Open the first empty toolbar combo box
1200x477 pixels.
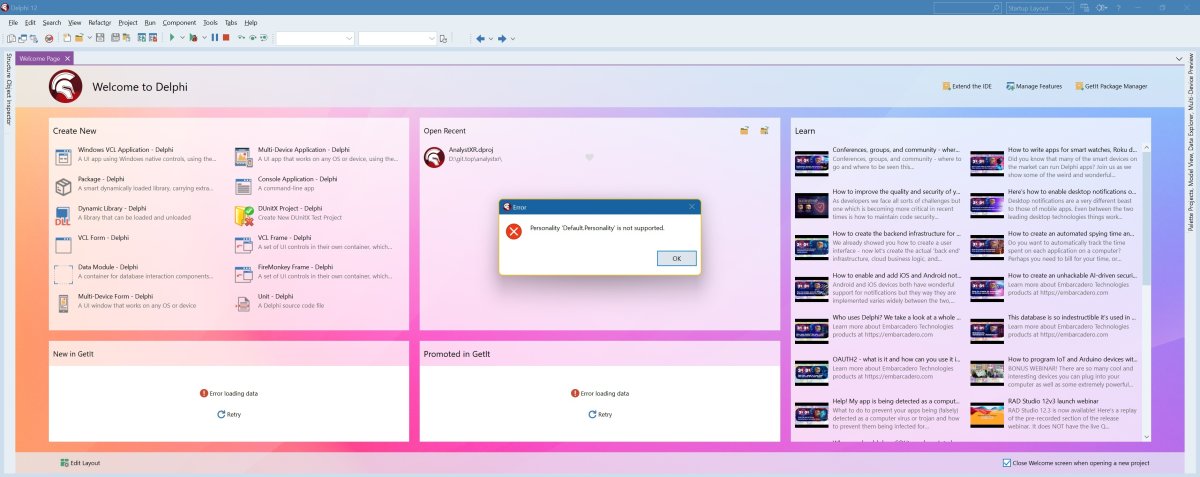point(315,38)
